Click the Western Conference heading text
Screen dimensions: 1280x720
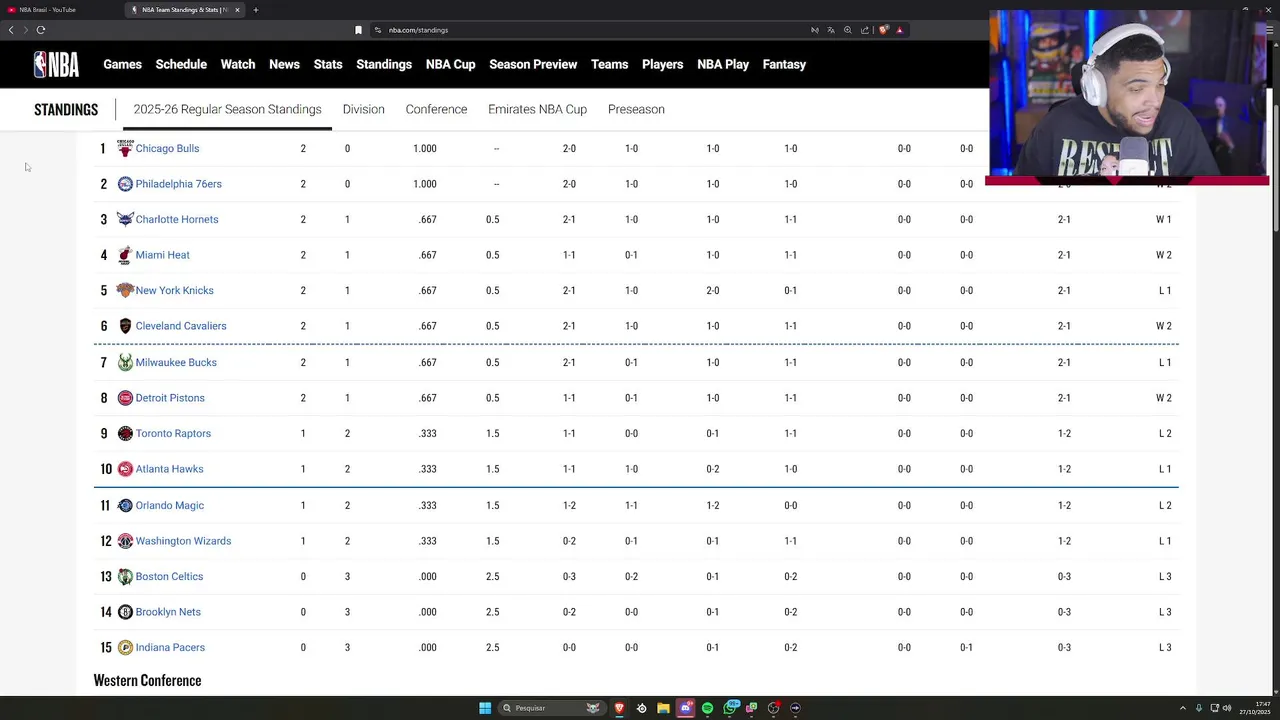coord(147,680)
